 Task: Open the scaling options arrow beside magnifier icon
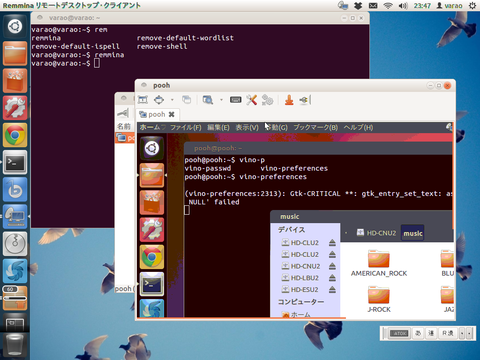coord(221,100)
